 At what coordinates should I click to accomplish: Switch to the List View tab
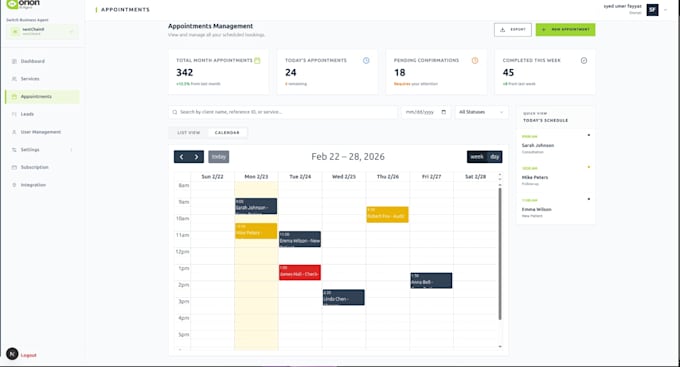click(189, 132)
